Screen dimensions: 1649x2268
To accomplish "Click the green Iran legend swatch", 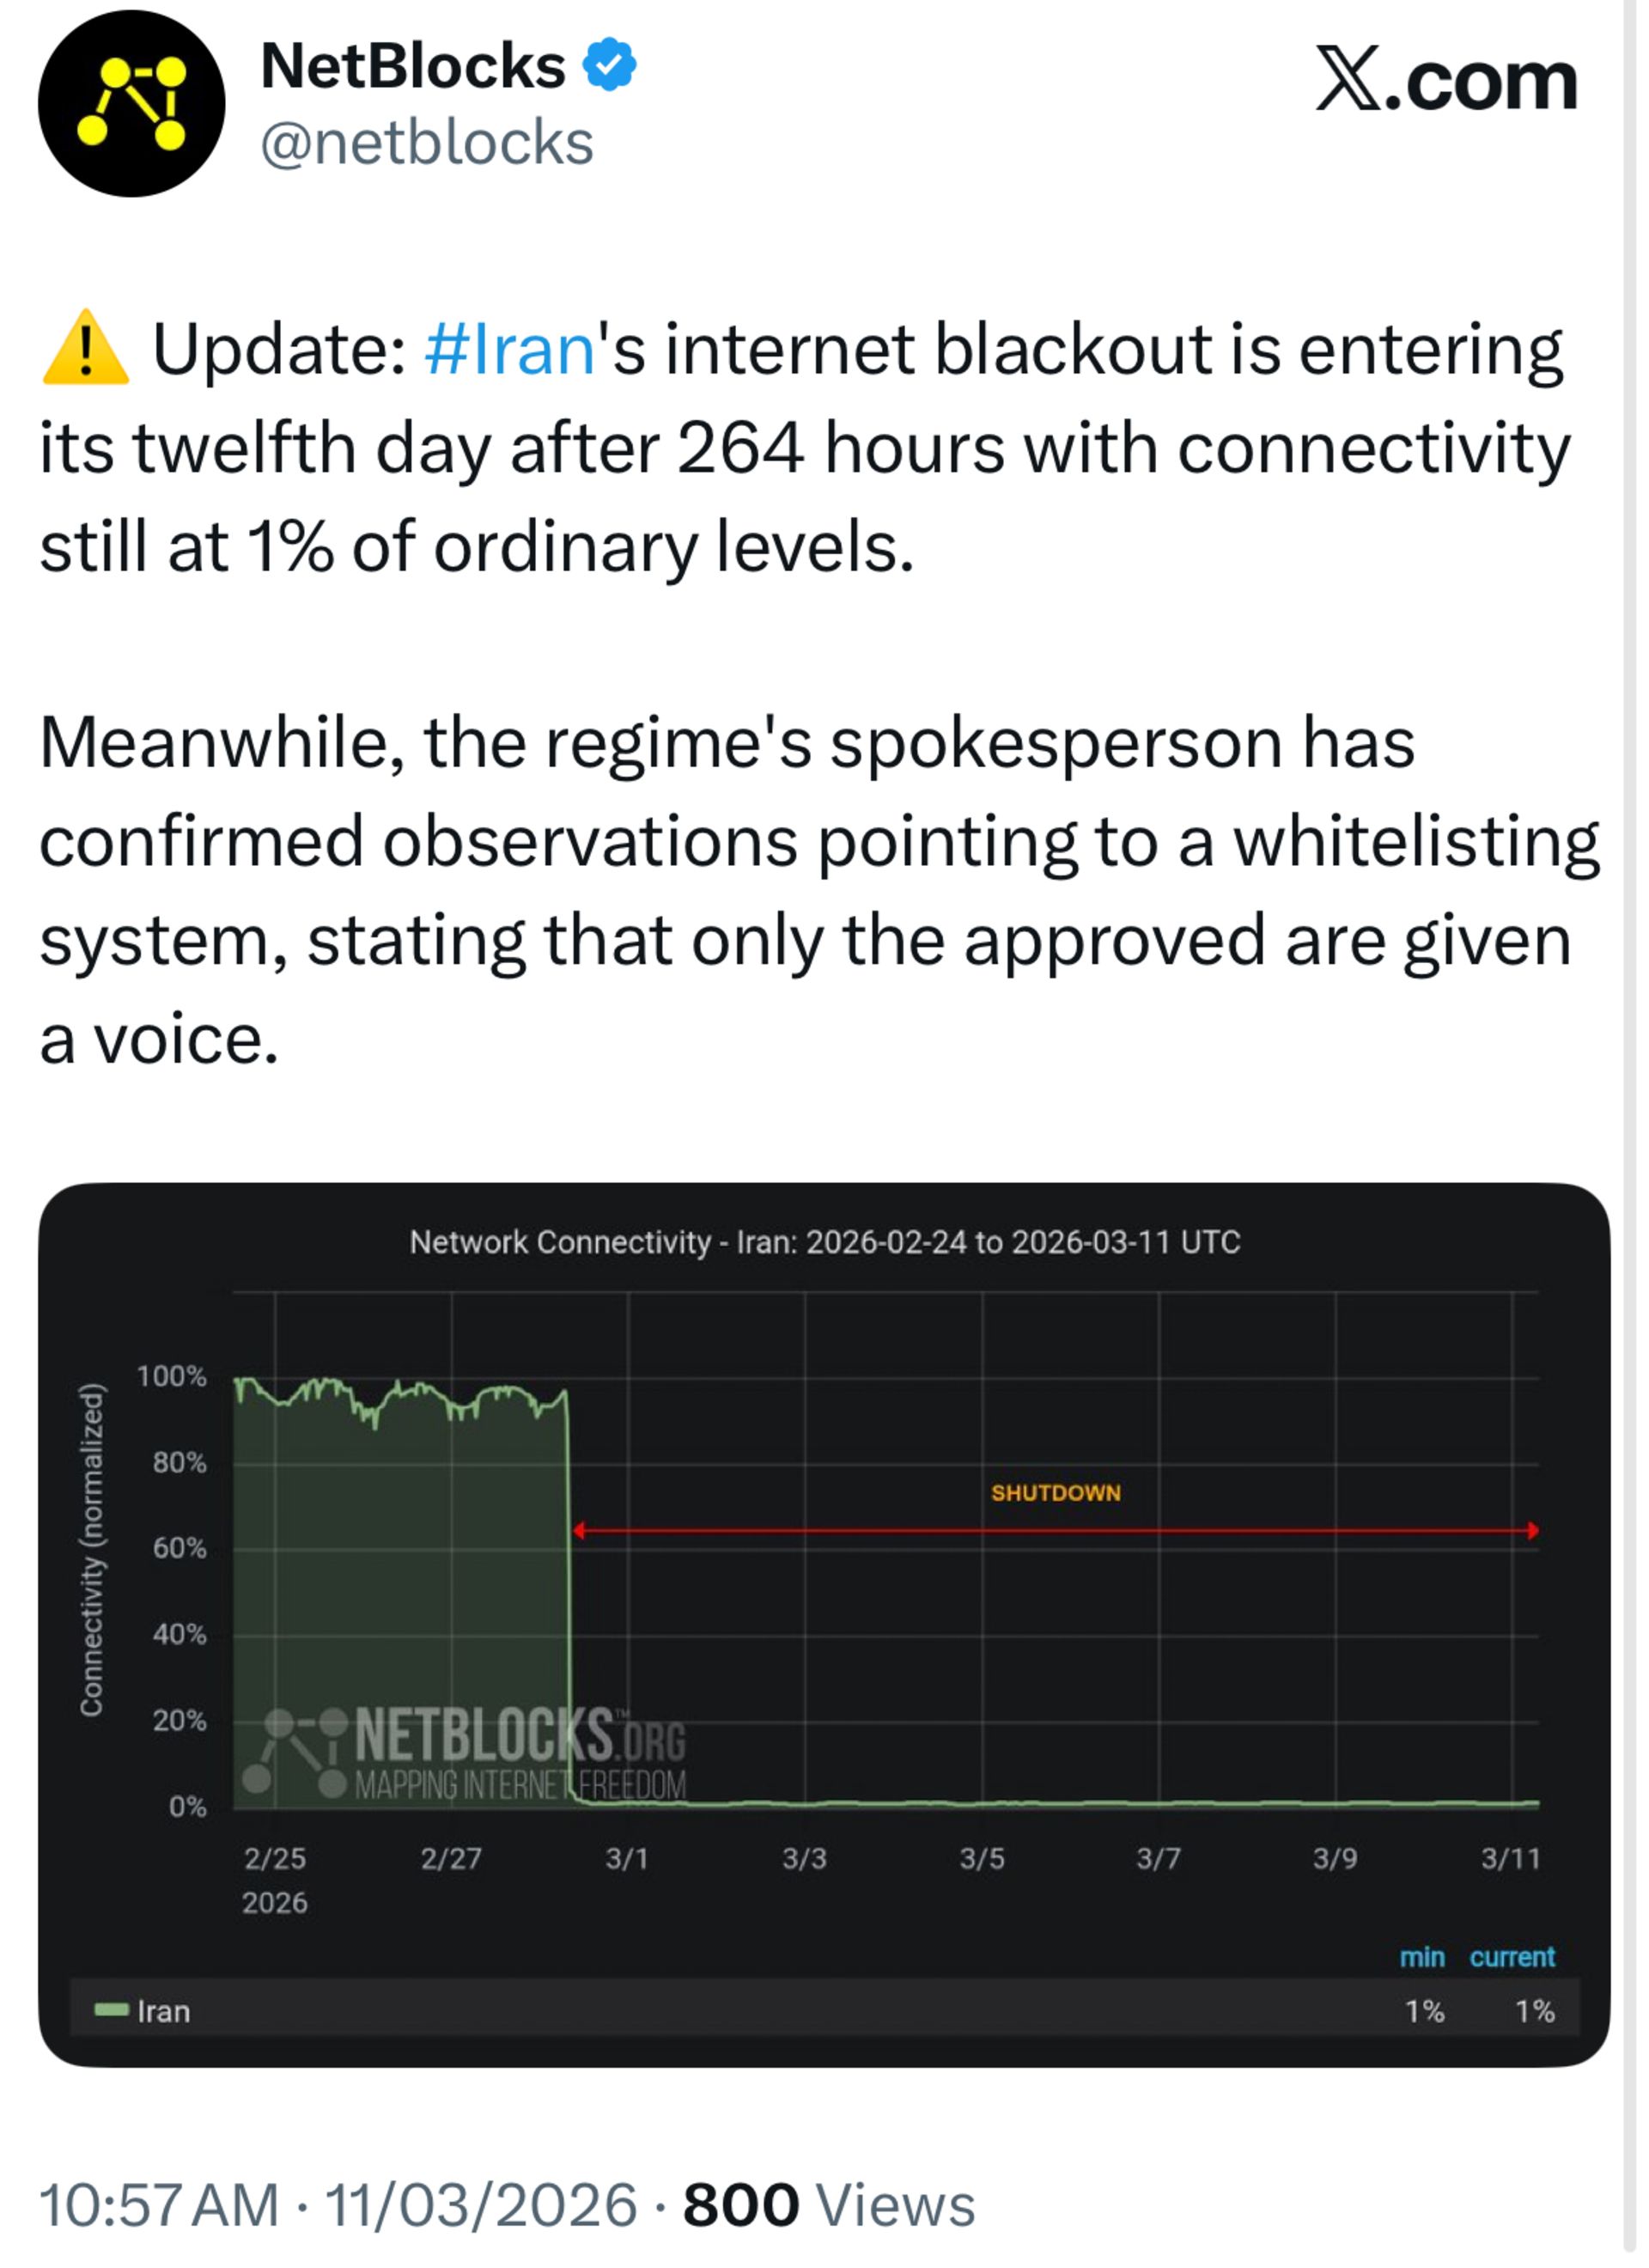I will 111,2010.
